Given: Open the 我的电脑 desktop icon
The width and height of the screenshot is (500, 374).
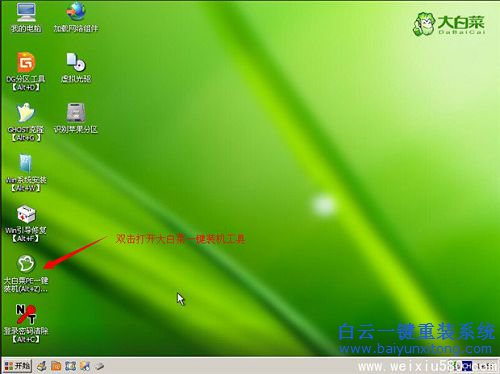Looking at the screenshot, I should click(x=26, y=18).
